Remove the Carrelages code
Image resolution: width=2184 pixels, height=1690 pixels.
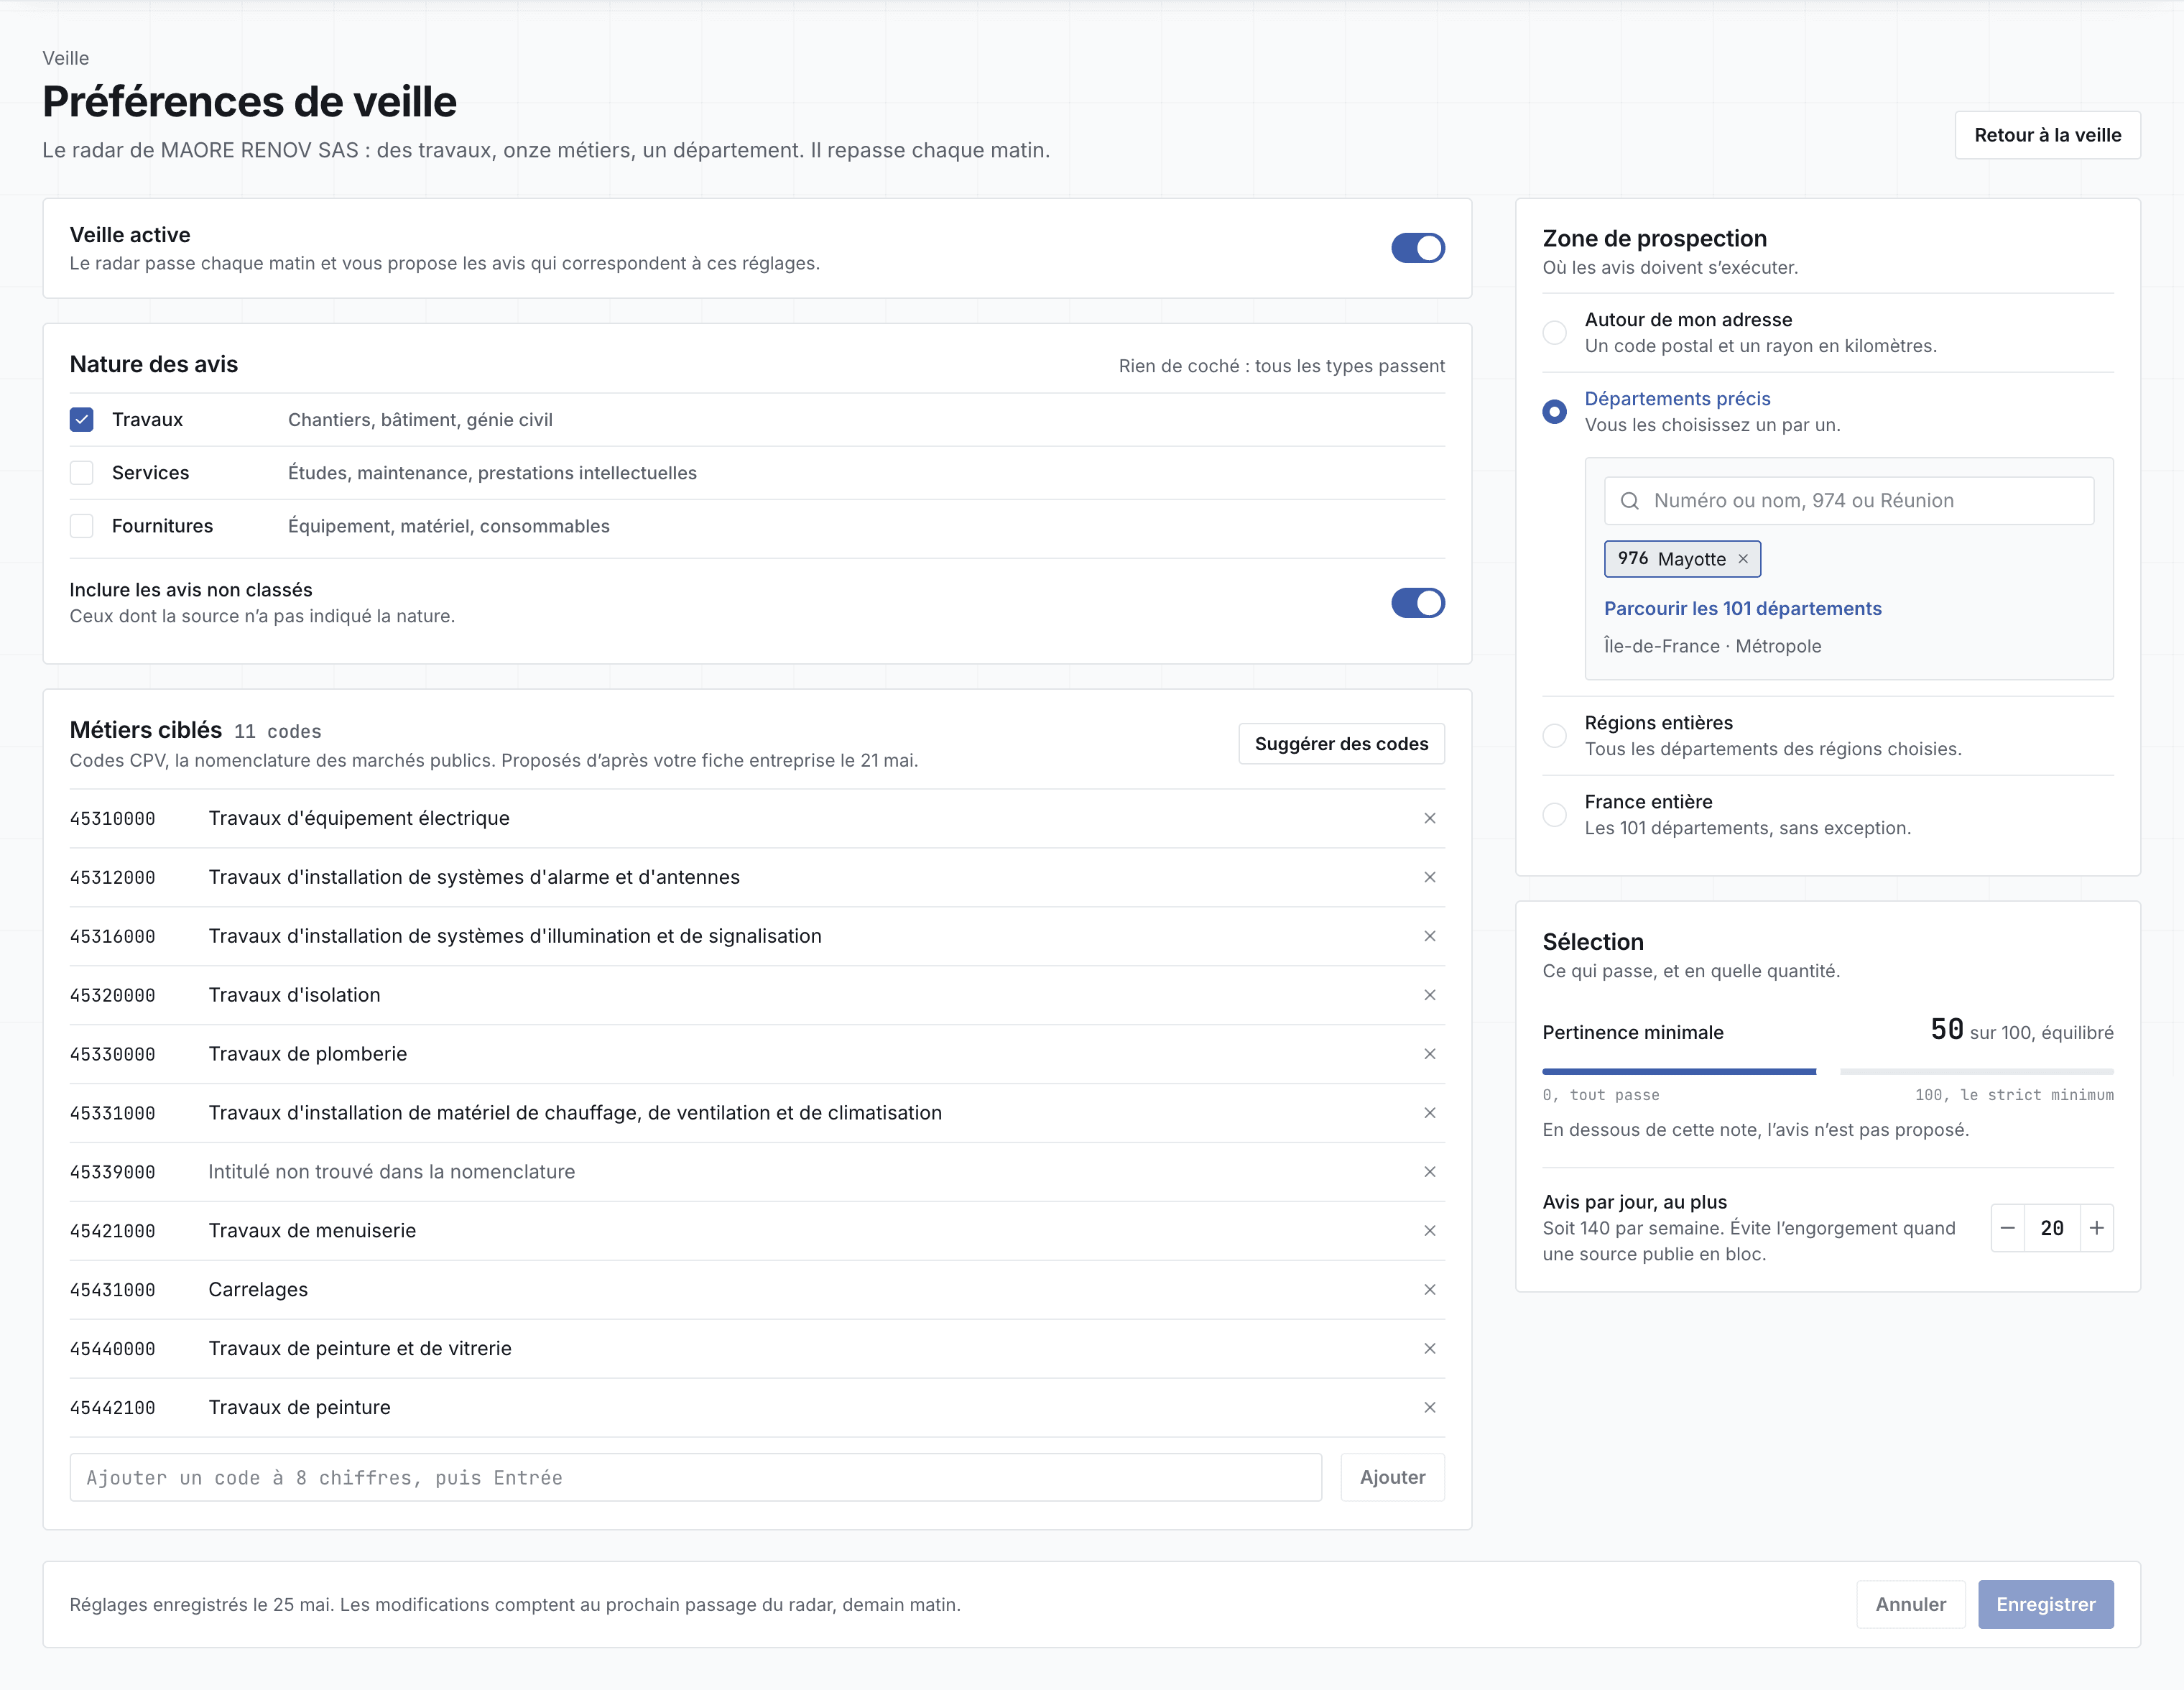pos(1430,1290)
